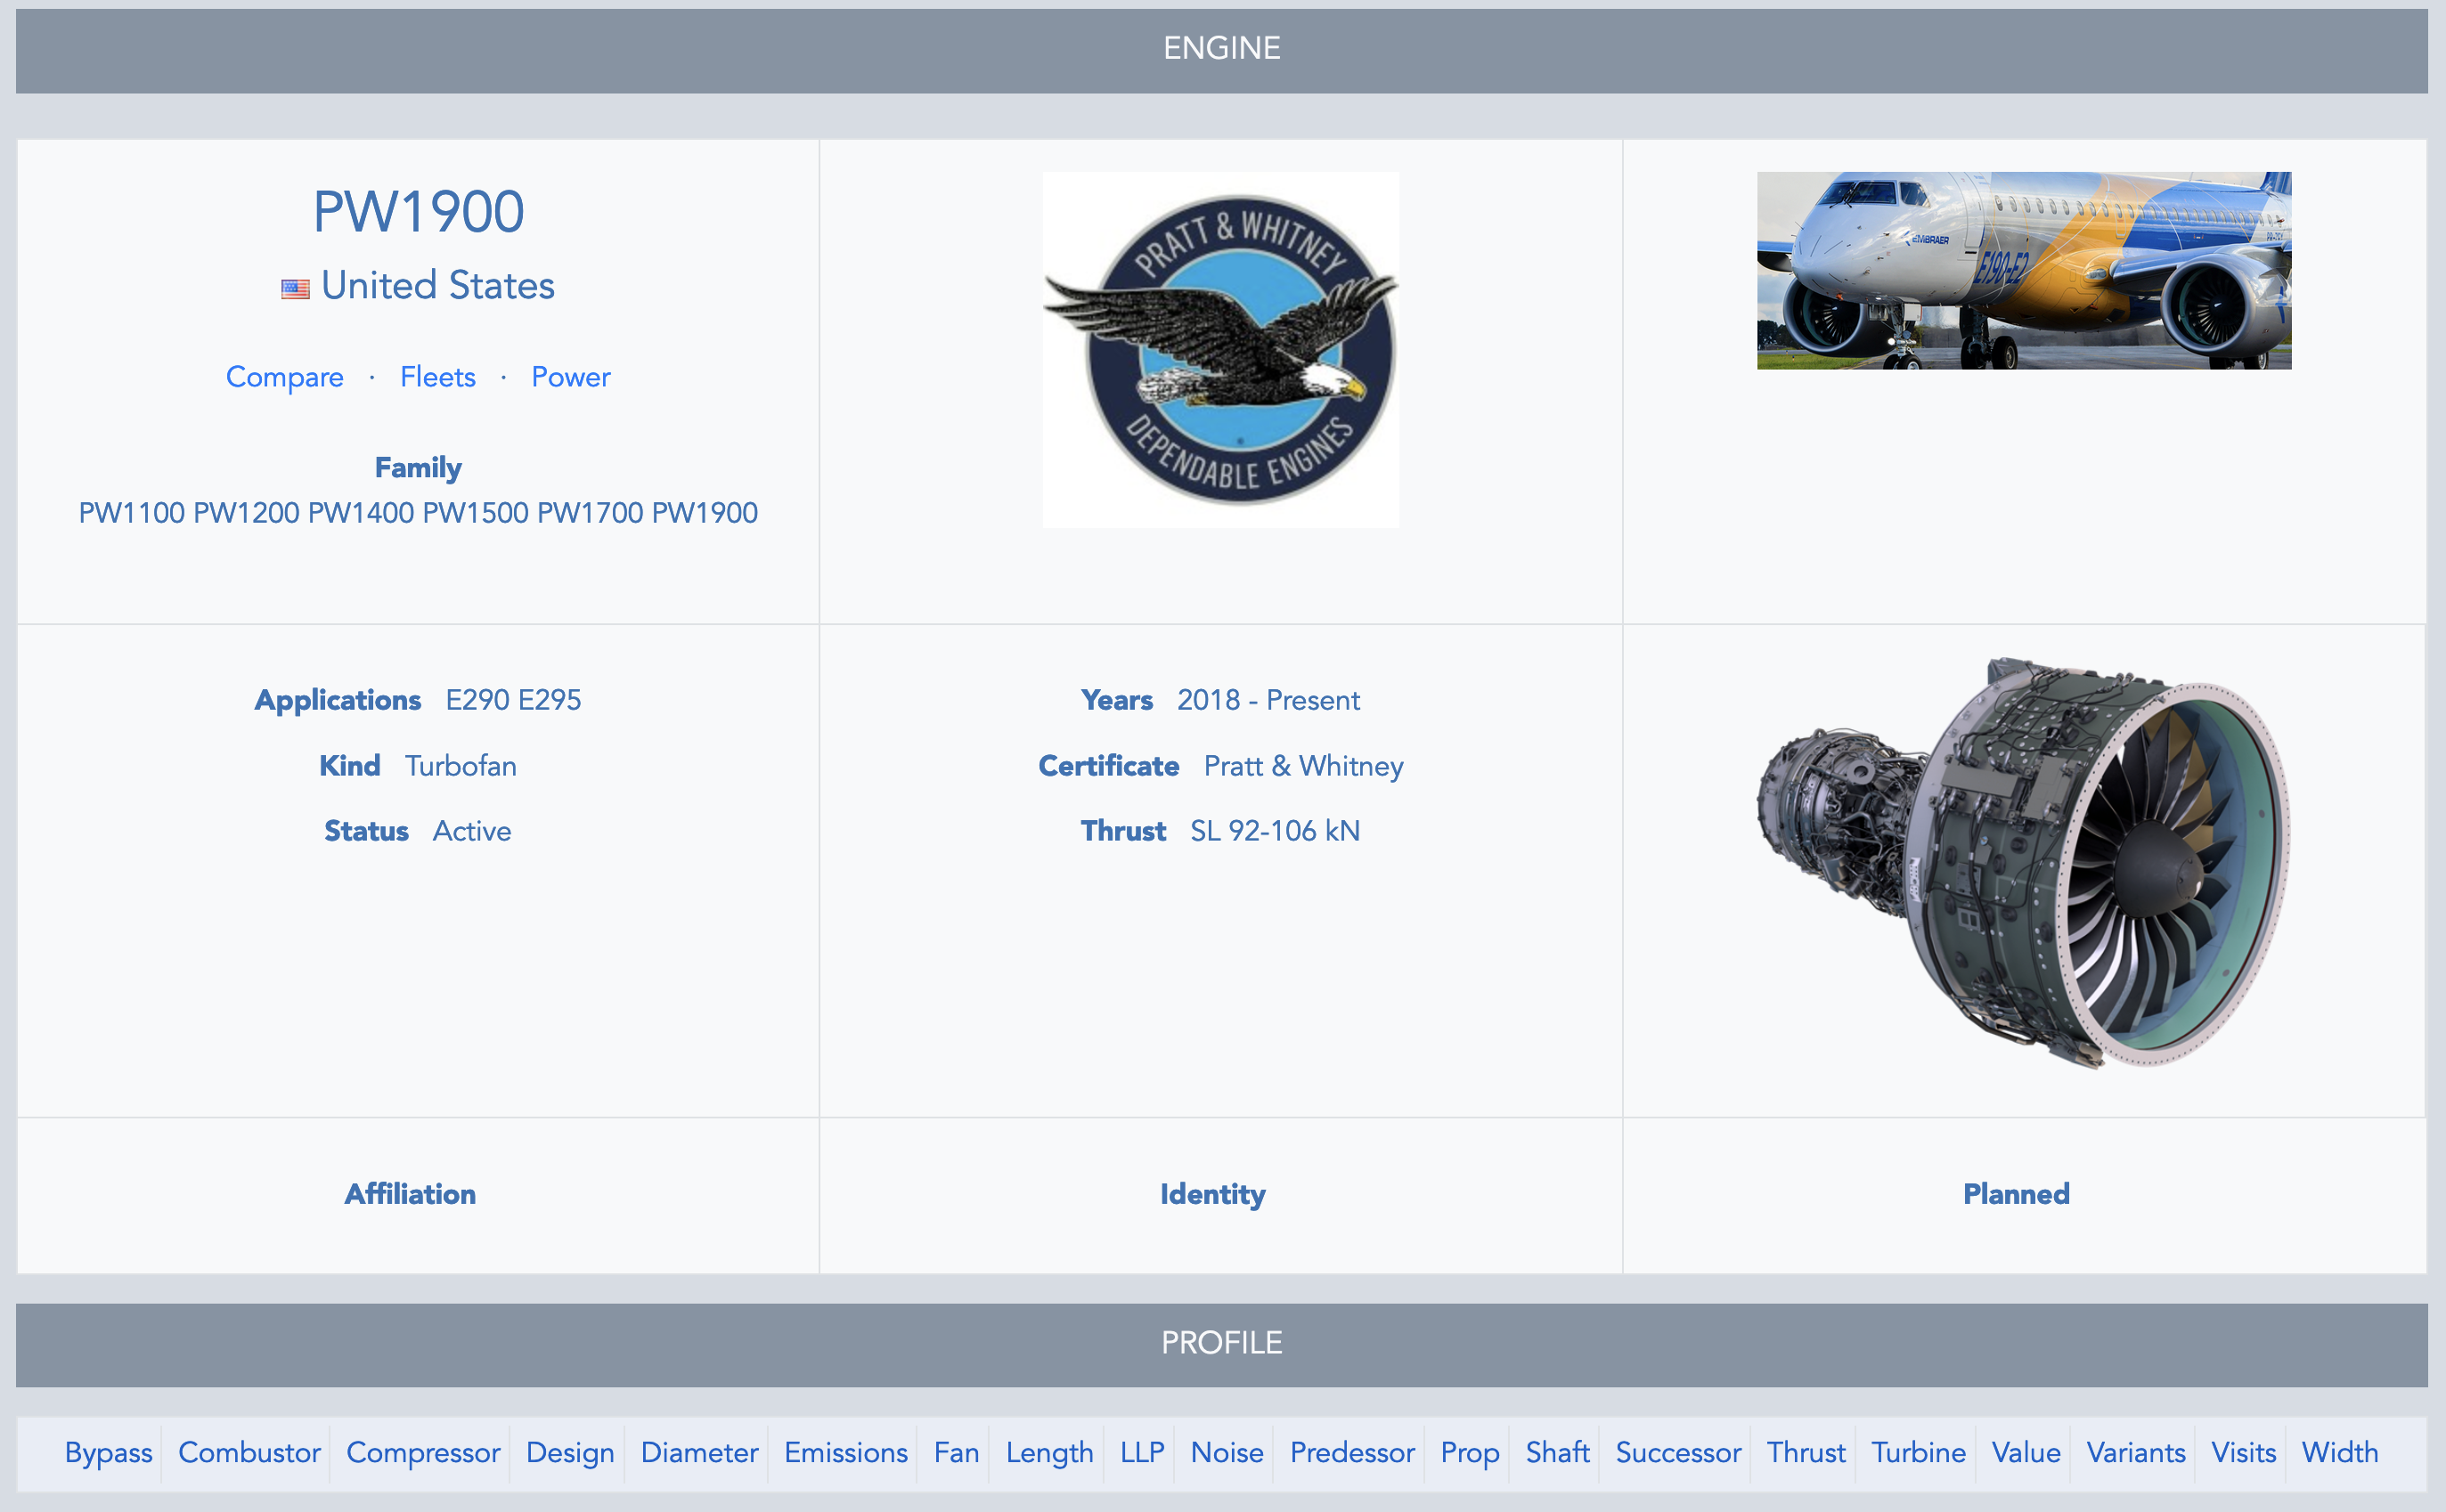The width and height of the screenshot is (2446, 1512).
Task: Select the Successor profile entry
Action: (x=1678, y=1453)
